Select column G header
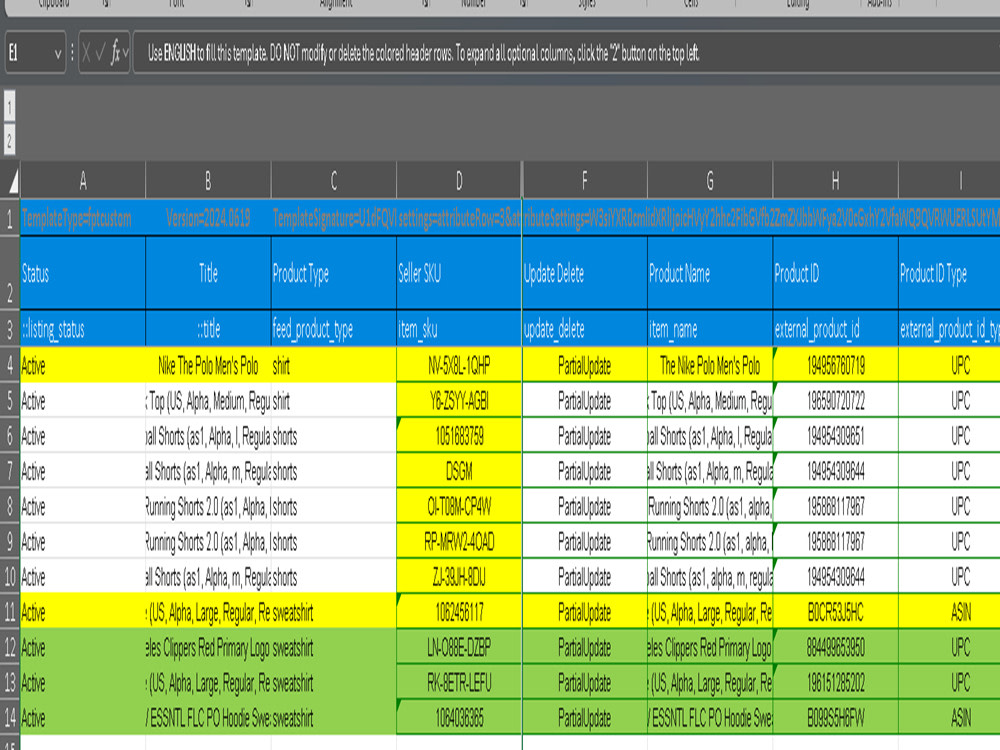The width and height of the screenshot is (1000, 750). coord(710,180)
